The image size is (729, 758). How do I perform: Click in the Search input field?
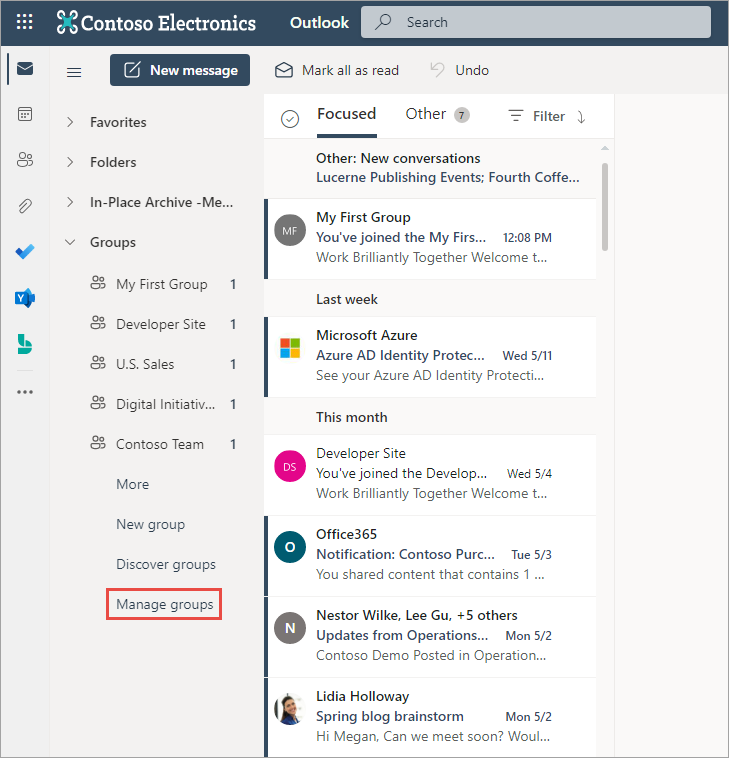[536, 22]
